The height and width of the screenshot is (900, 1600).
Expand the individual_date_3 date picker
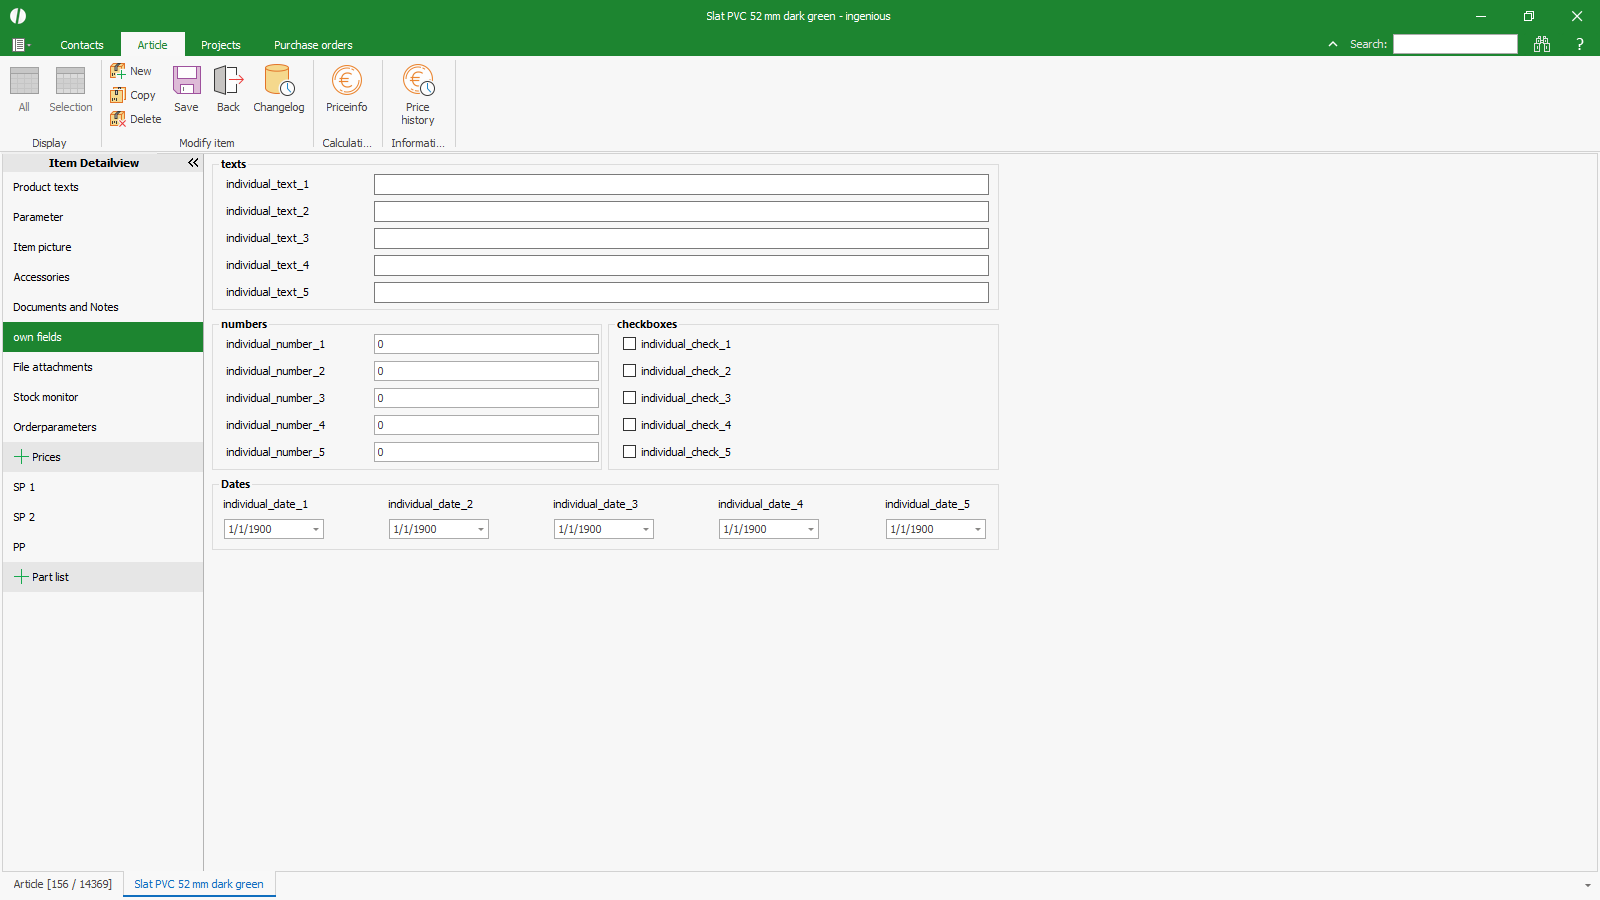(646, 530)
